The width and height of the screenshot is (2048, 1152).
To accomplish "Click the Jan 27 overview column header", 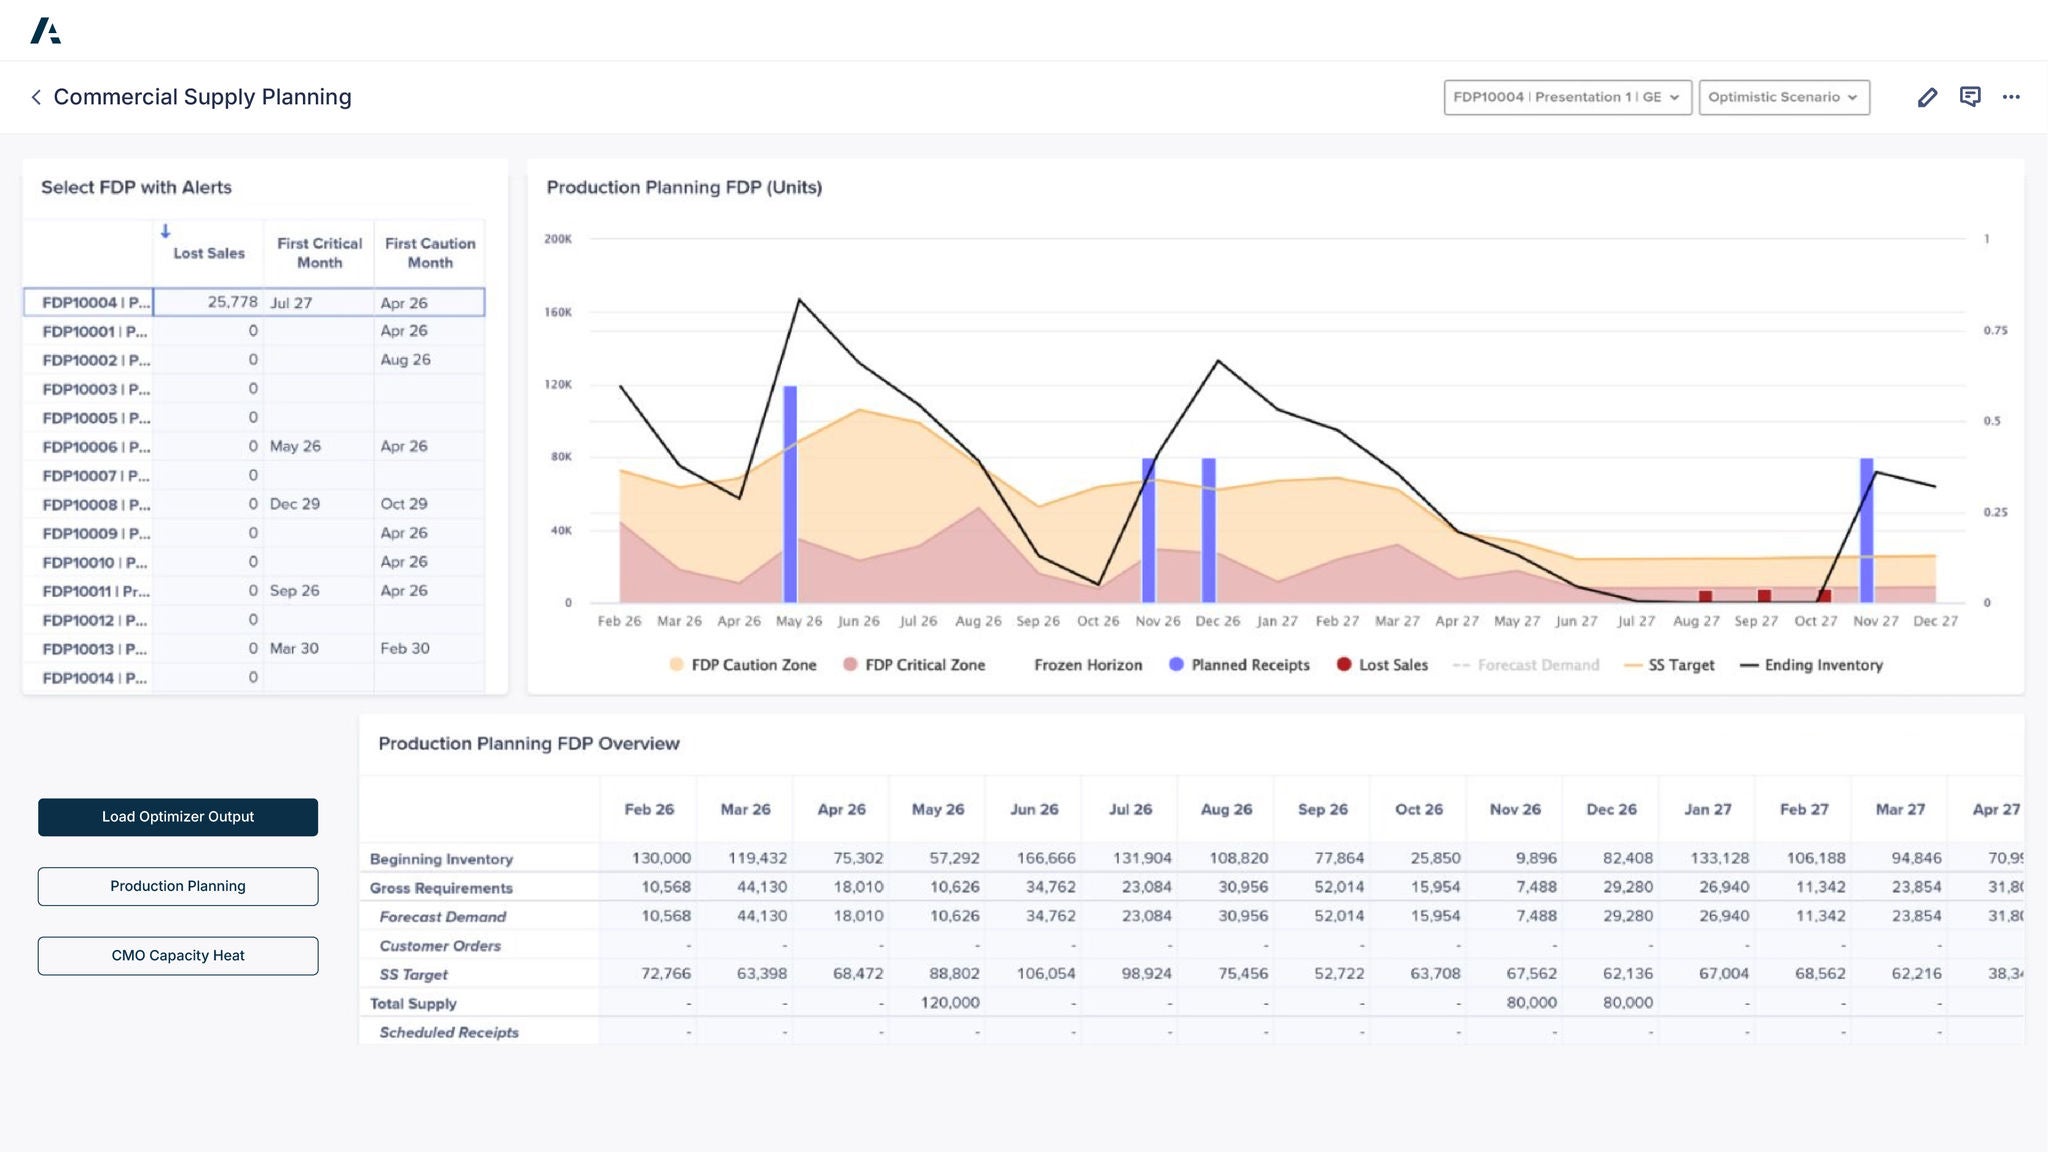I will 1707,809.
